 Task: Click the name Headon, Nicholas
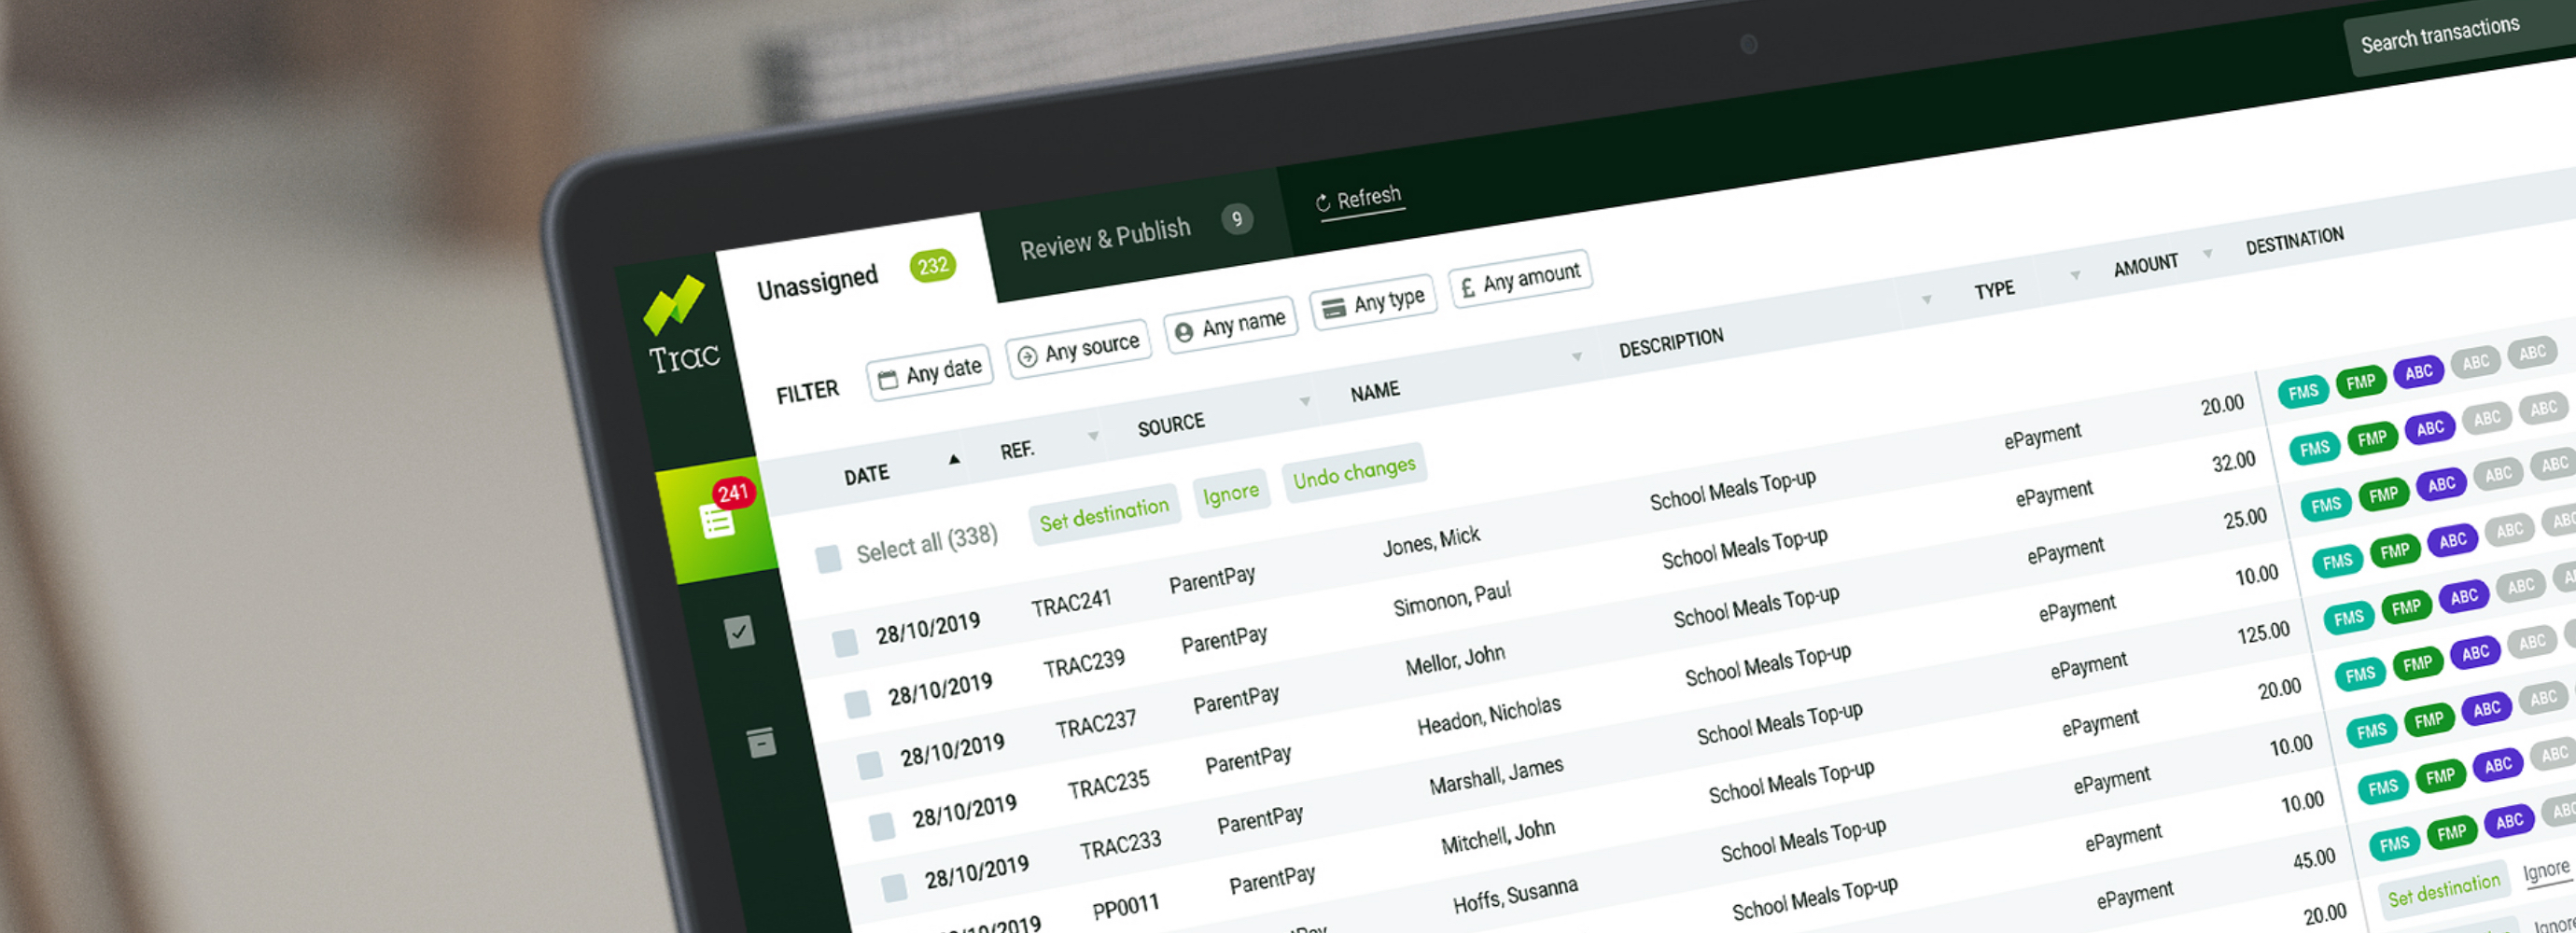point(1489,714)
